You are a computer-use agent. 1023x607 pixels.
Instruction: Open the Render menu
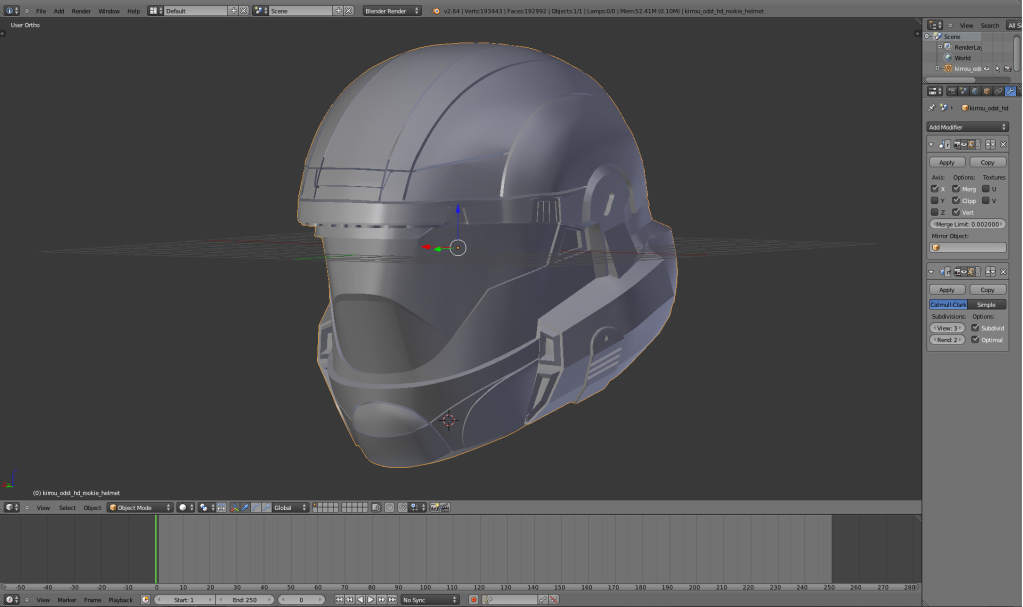click(x=81, y=11)
